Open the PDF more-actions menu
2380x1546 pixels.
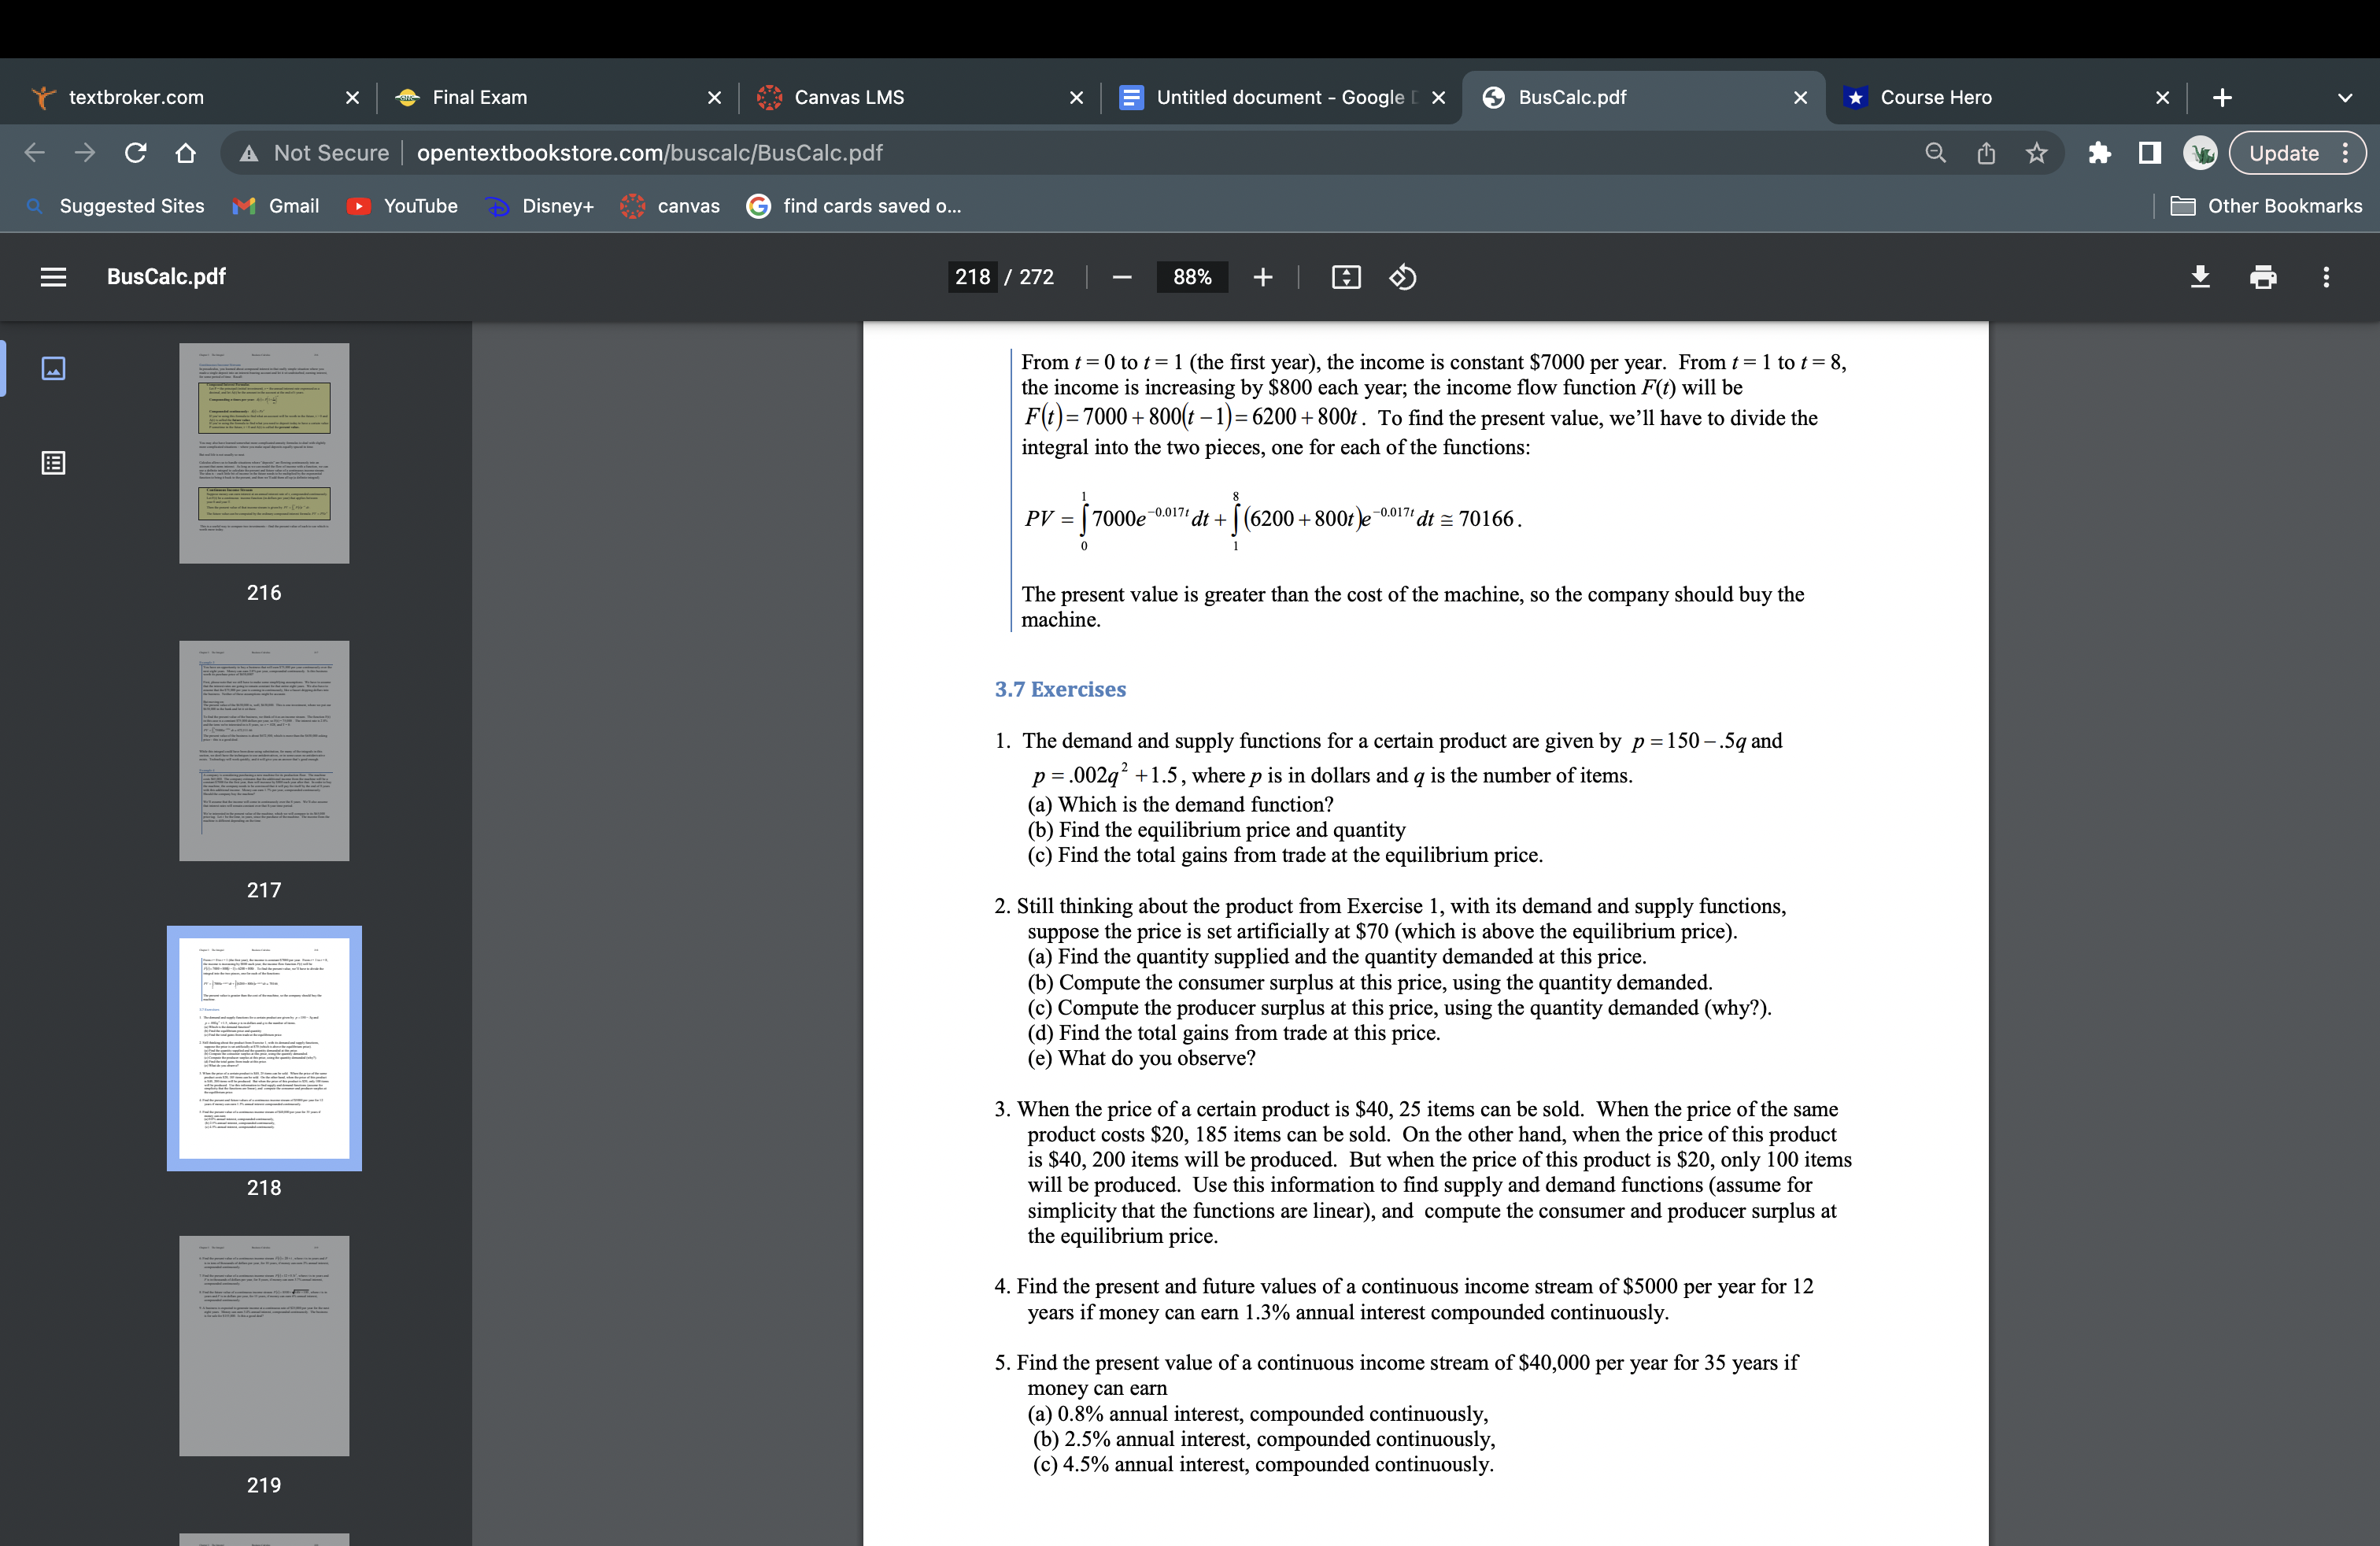pos(2326,277)
